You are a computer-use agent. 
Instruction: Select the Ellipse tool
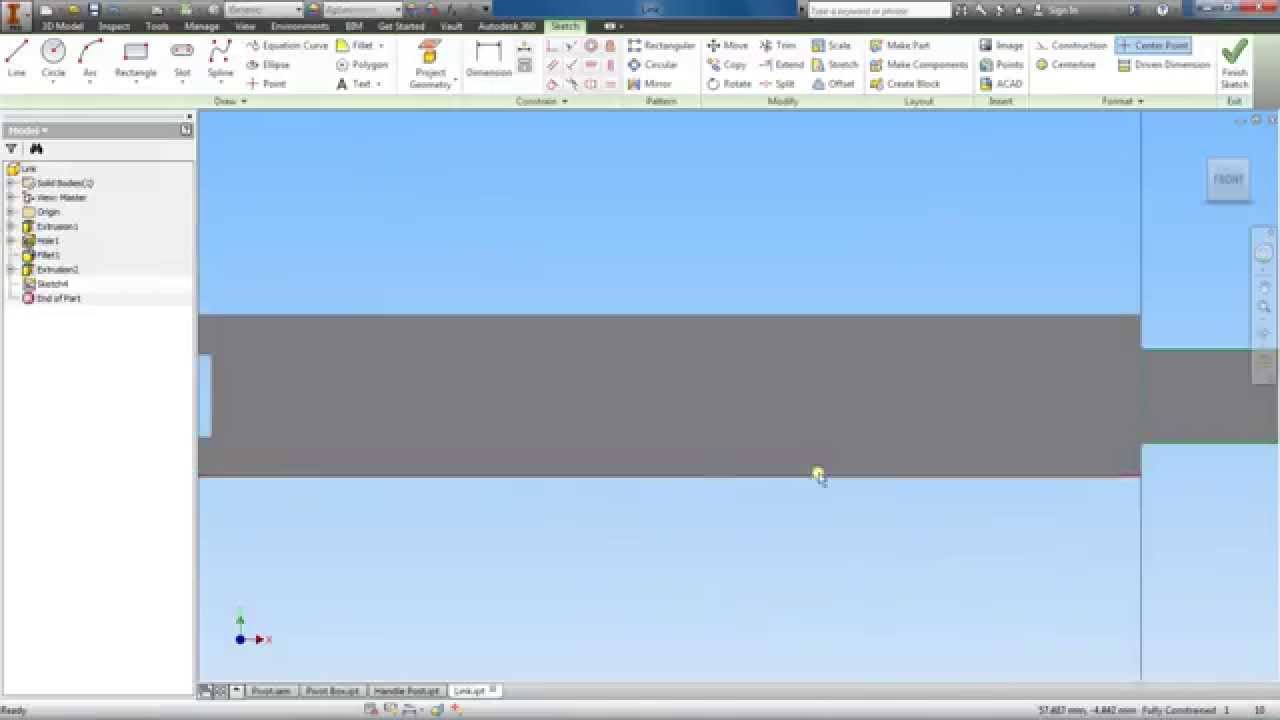268,65
